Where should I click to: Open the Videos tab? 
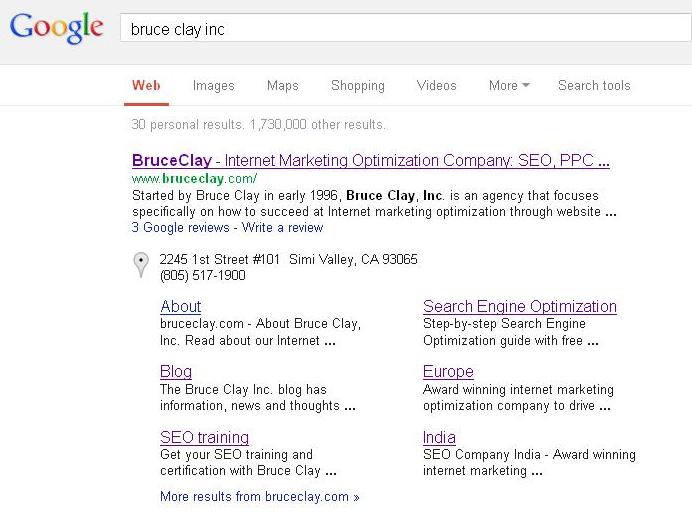tap(436, 85)
